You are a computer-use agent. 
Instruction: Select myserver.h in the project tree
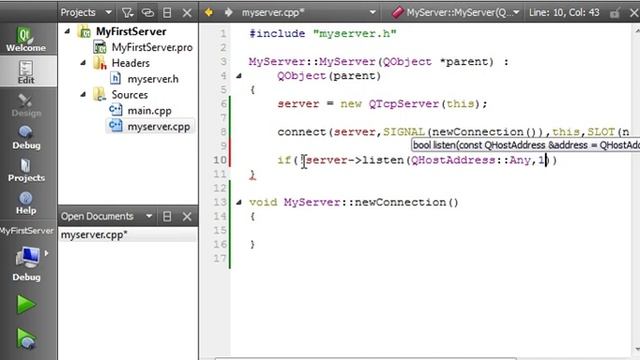(x=153, y=79)
